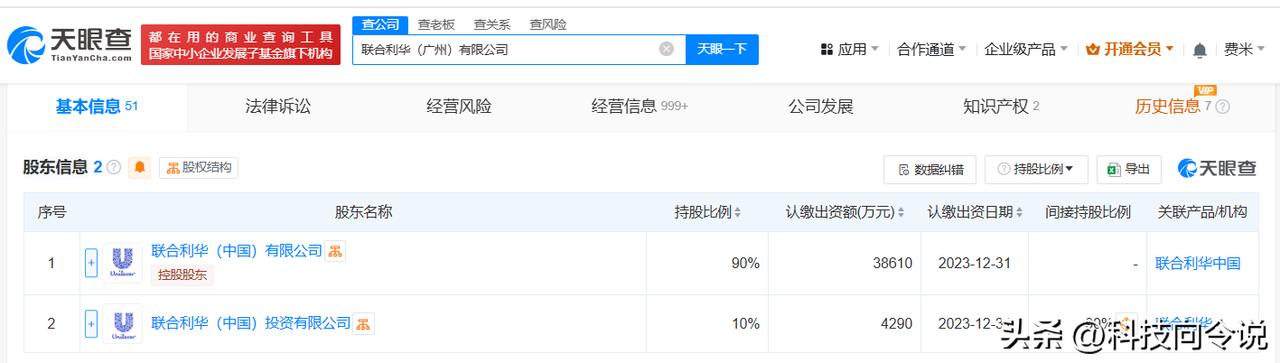This screenshot has width=1280, height=363.
Task: Sort by 认缴出资日期 column arrows
Action: coord(1019,212)
